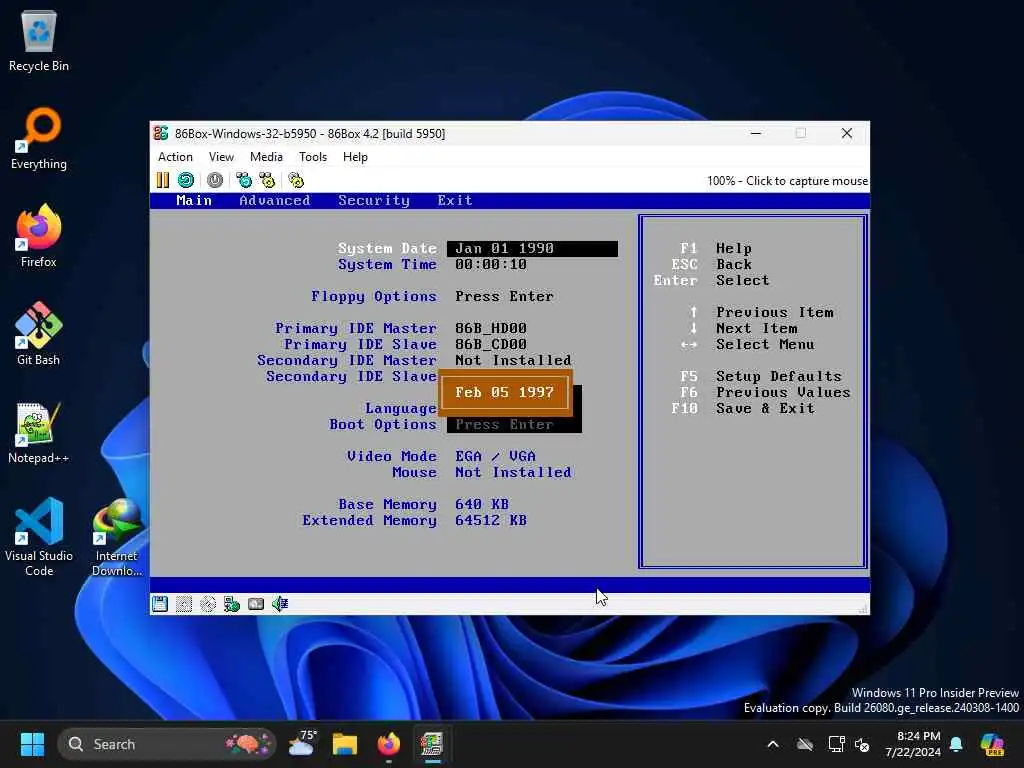Click the F6 Previous Values hint
Image resolution: width=1024 pixels, height=768 pixels.
765,392
